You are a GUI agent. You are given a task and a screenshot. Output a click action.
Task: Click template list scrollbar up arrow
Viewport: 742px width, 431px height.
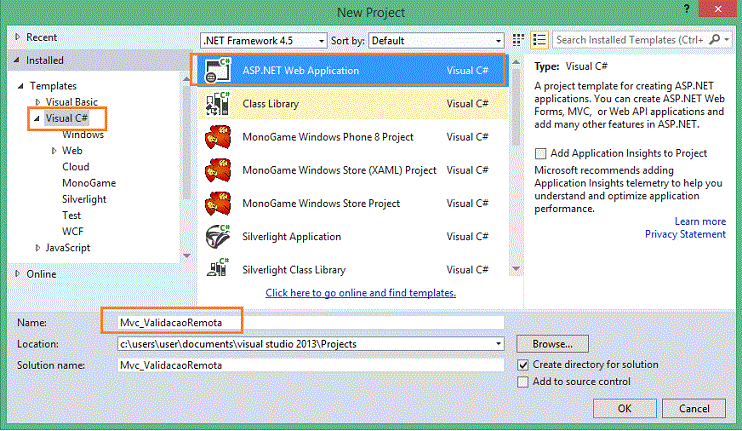pos(516,62)
